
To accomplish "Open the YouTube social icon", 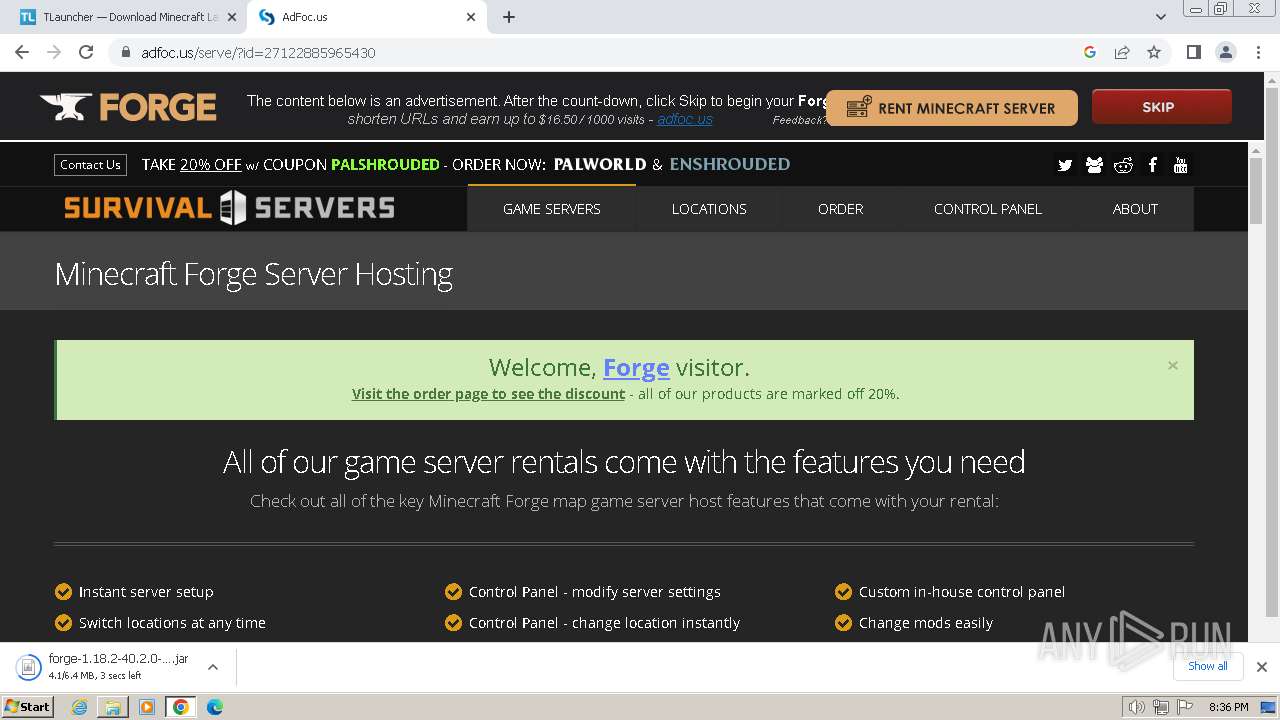I will (x=1181, y=165).
